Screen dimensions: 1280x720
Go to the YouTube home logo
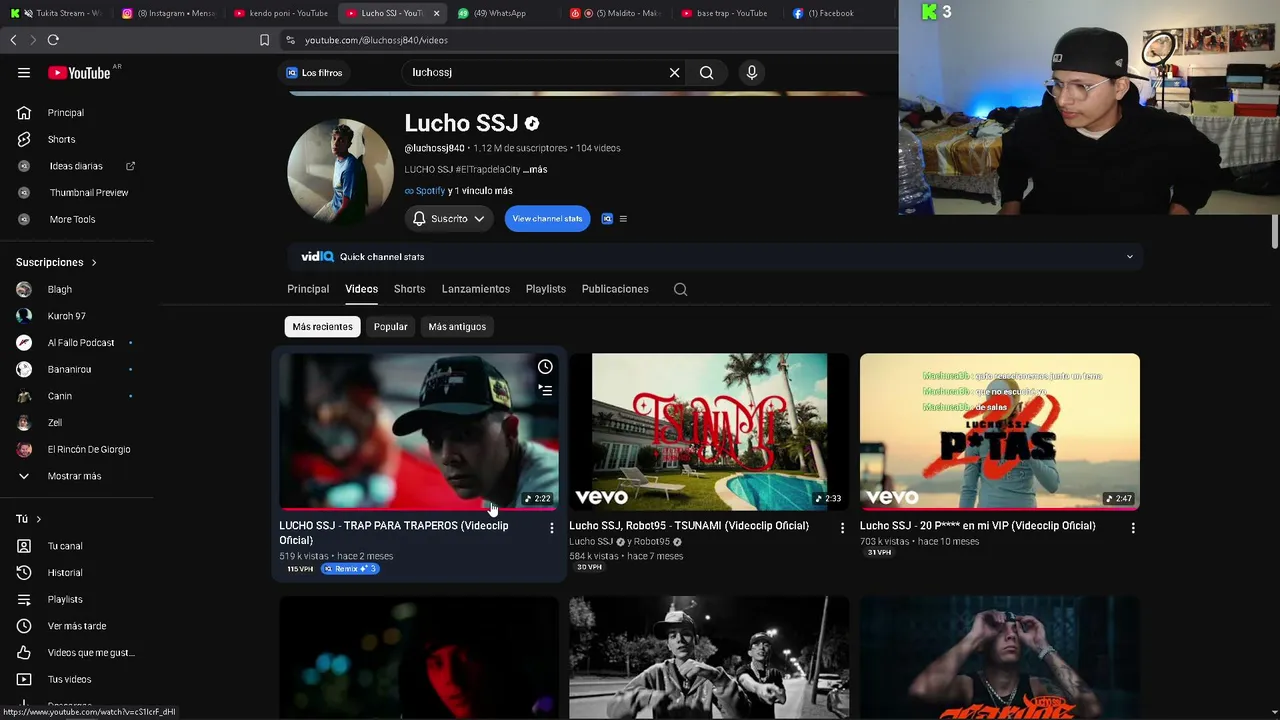(x=79, y=73)
